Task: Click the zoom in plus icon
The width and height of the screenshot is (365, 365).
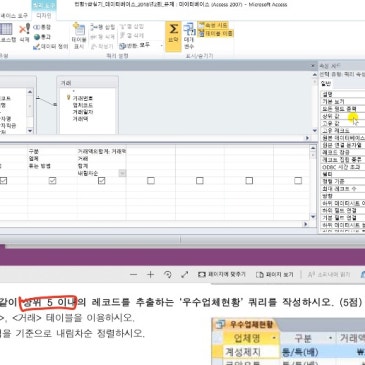Action: 150,275
